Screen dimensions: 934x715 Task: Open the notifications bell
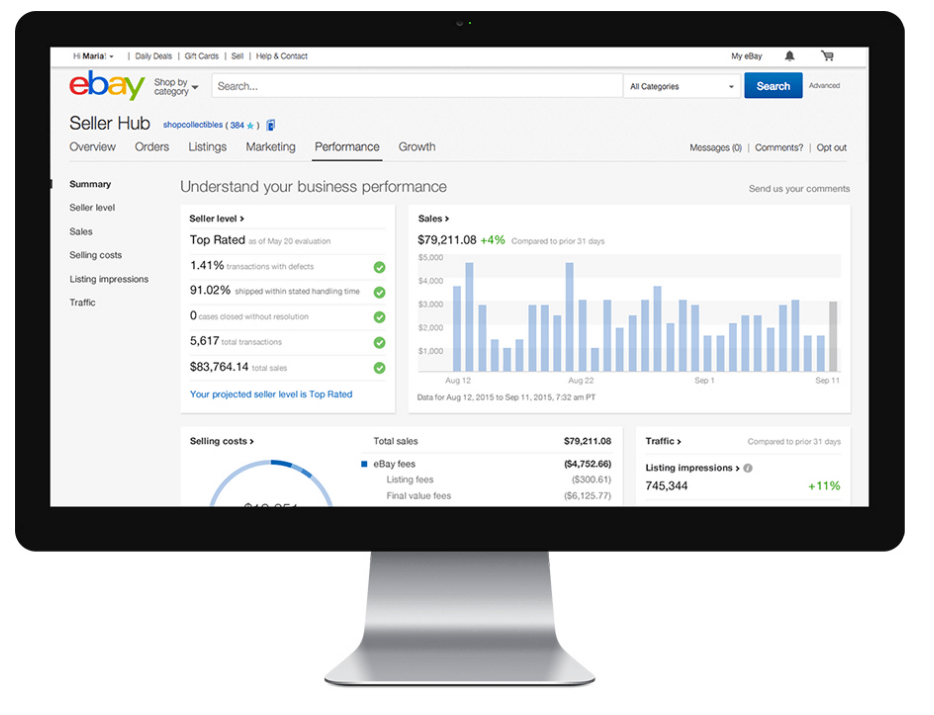click(x=789, y=56)
